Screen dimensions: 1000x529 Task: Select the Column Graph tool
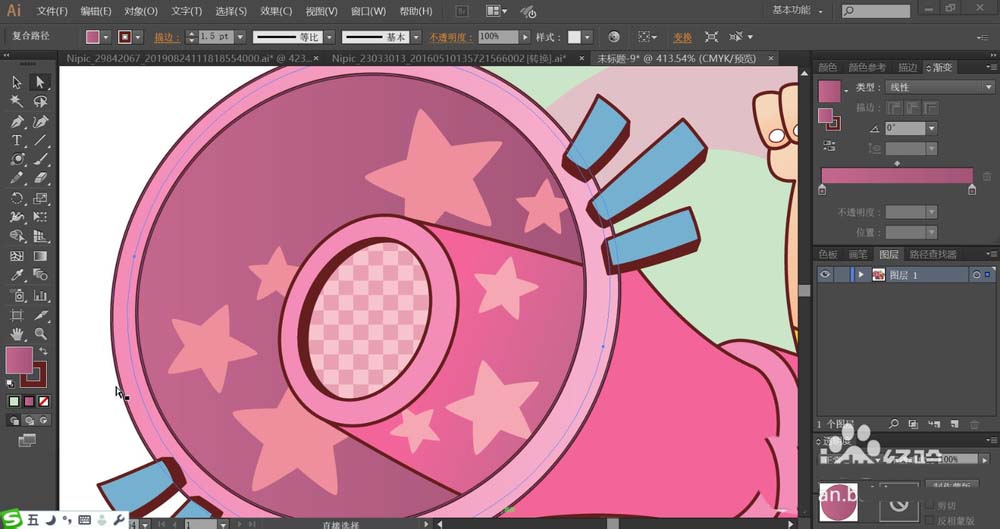pyautogui.click(x=40, y=295)
